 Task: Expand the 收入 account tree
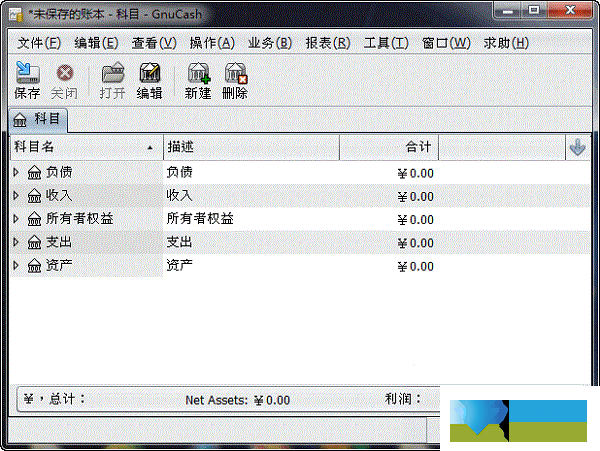16,195
